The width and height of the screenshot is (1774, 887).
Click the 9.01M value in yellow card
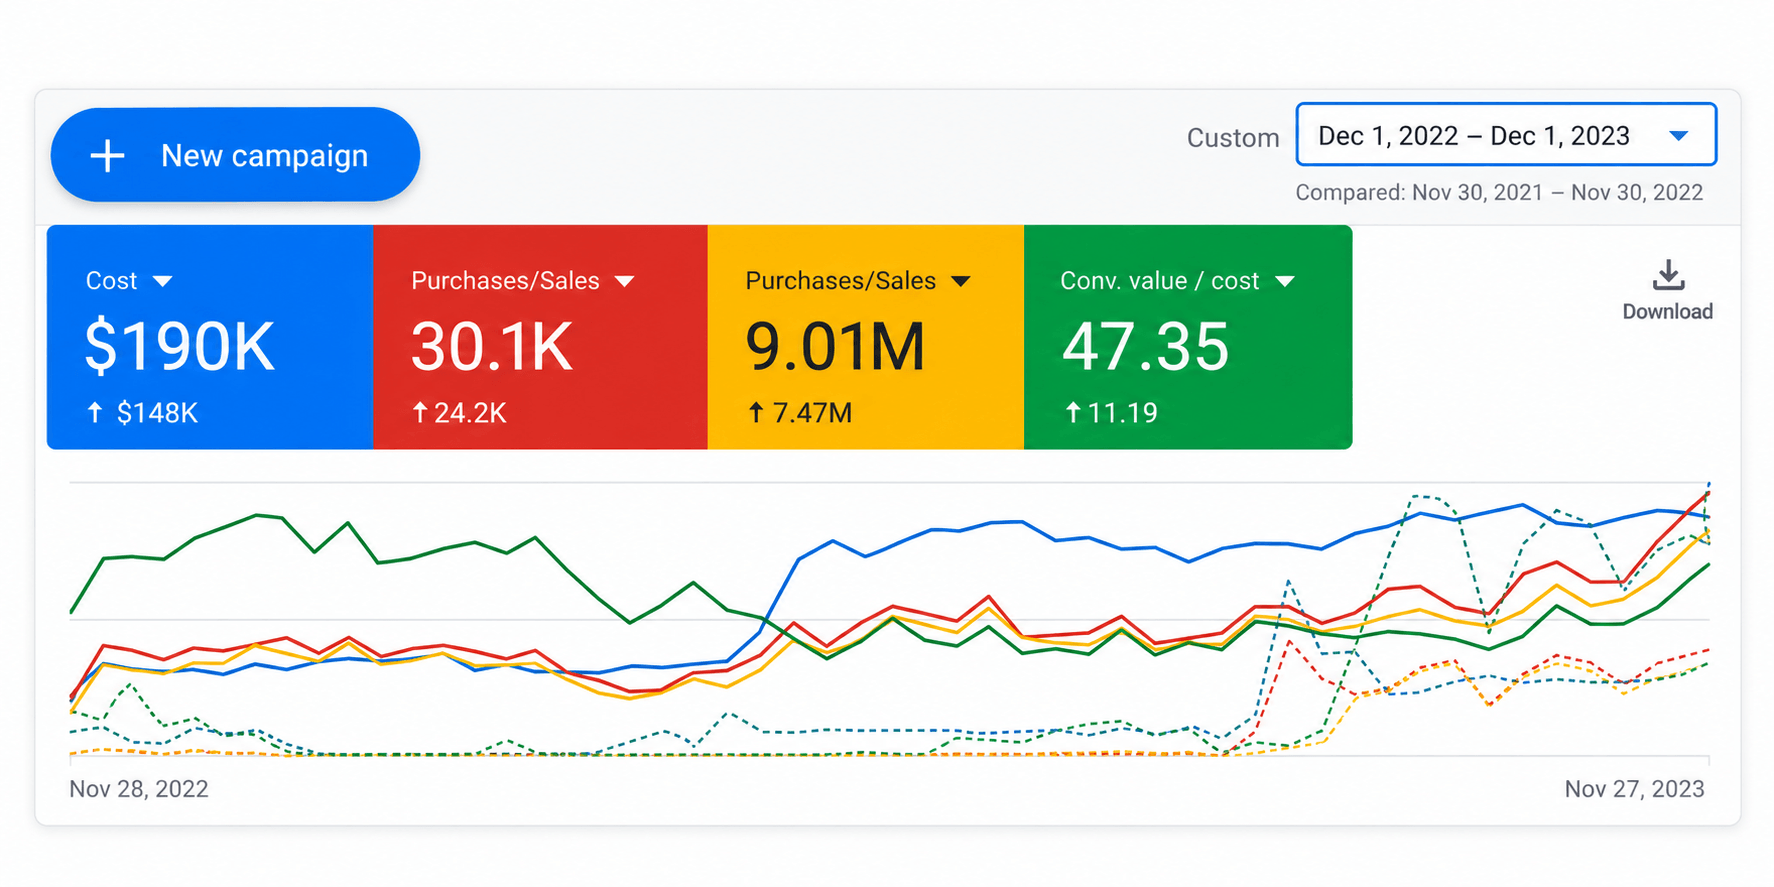click(835, 347)
